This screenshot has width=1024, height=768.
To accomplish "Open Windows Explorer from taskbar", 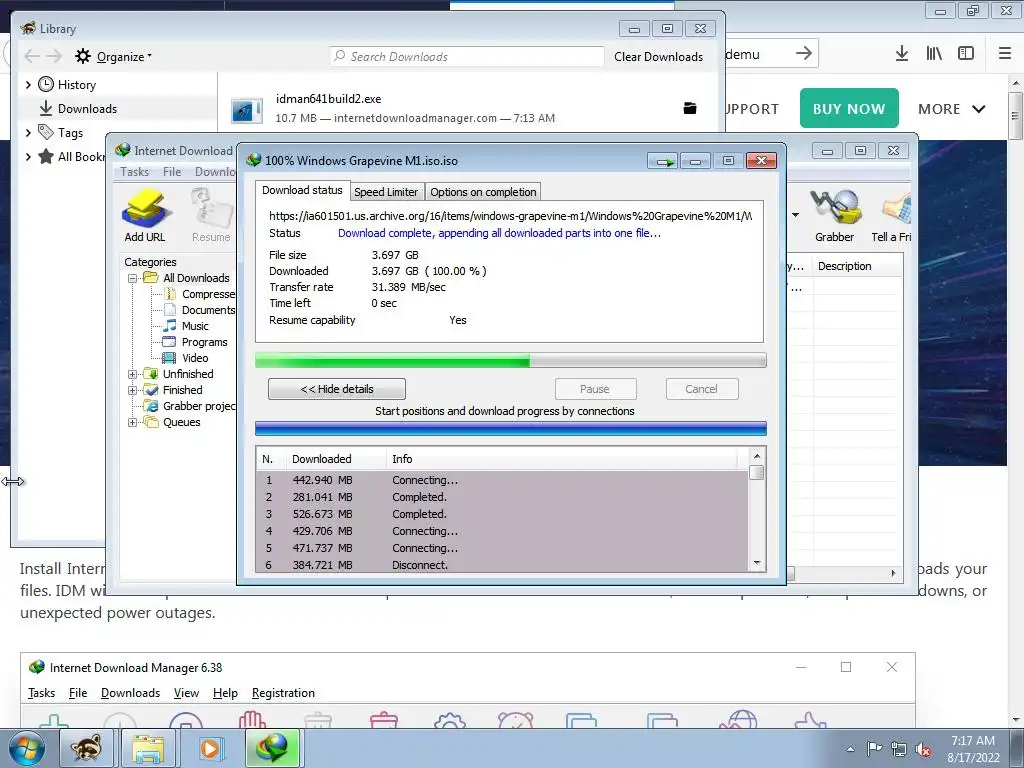I will tap(148, 748).
